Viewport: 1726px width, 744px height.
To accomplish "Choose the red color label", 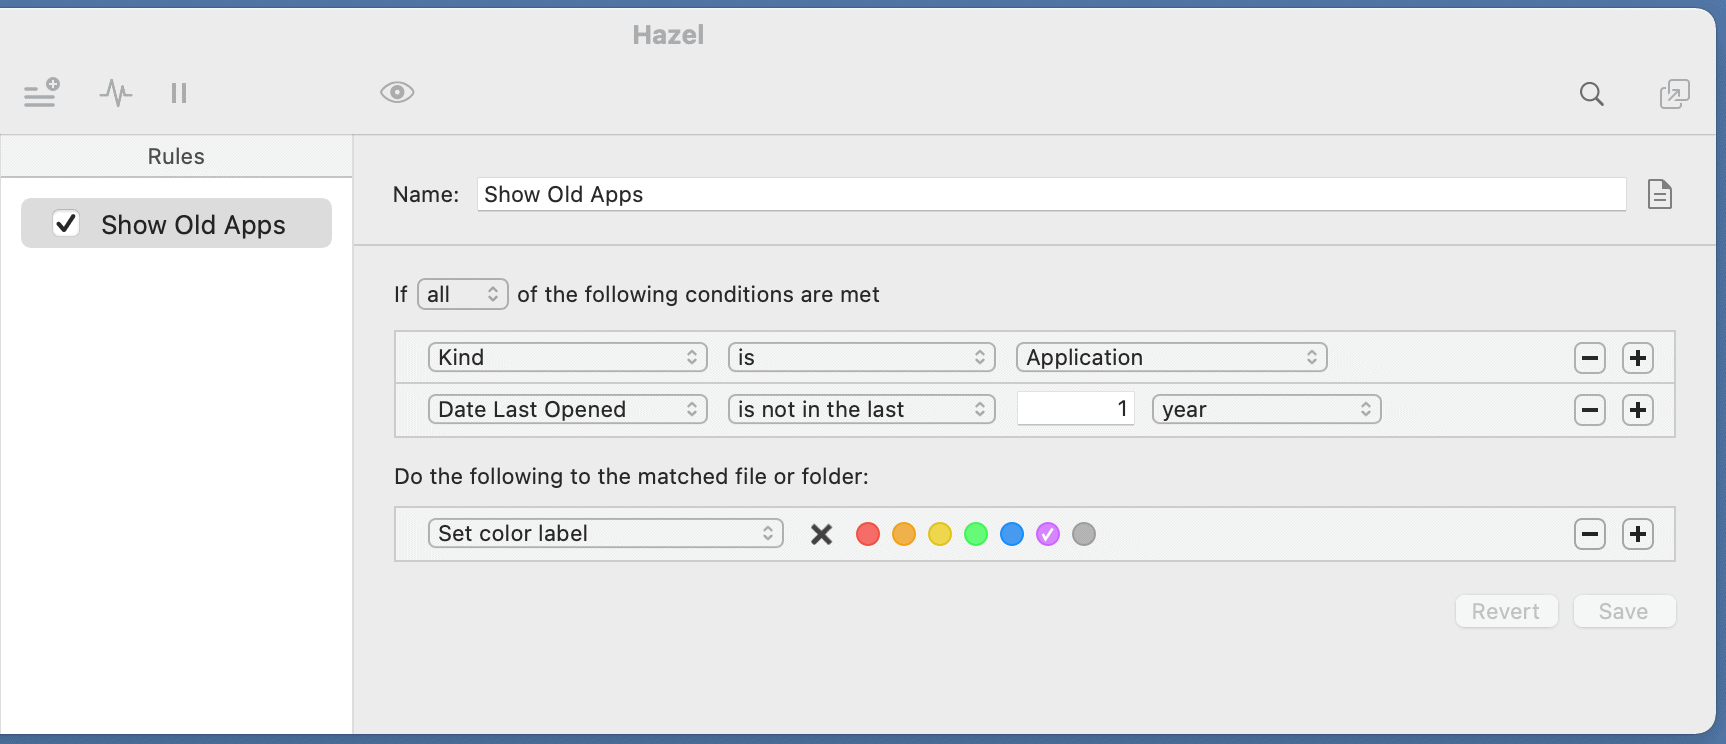I will click(x=868, y=534).
